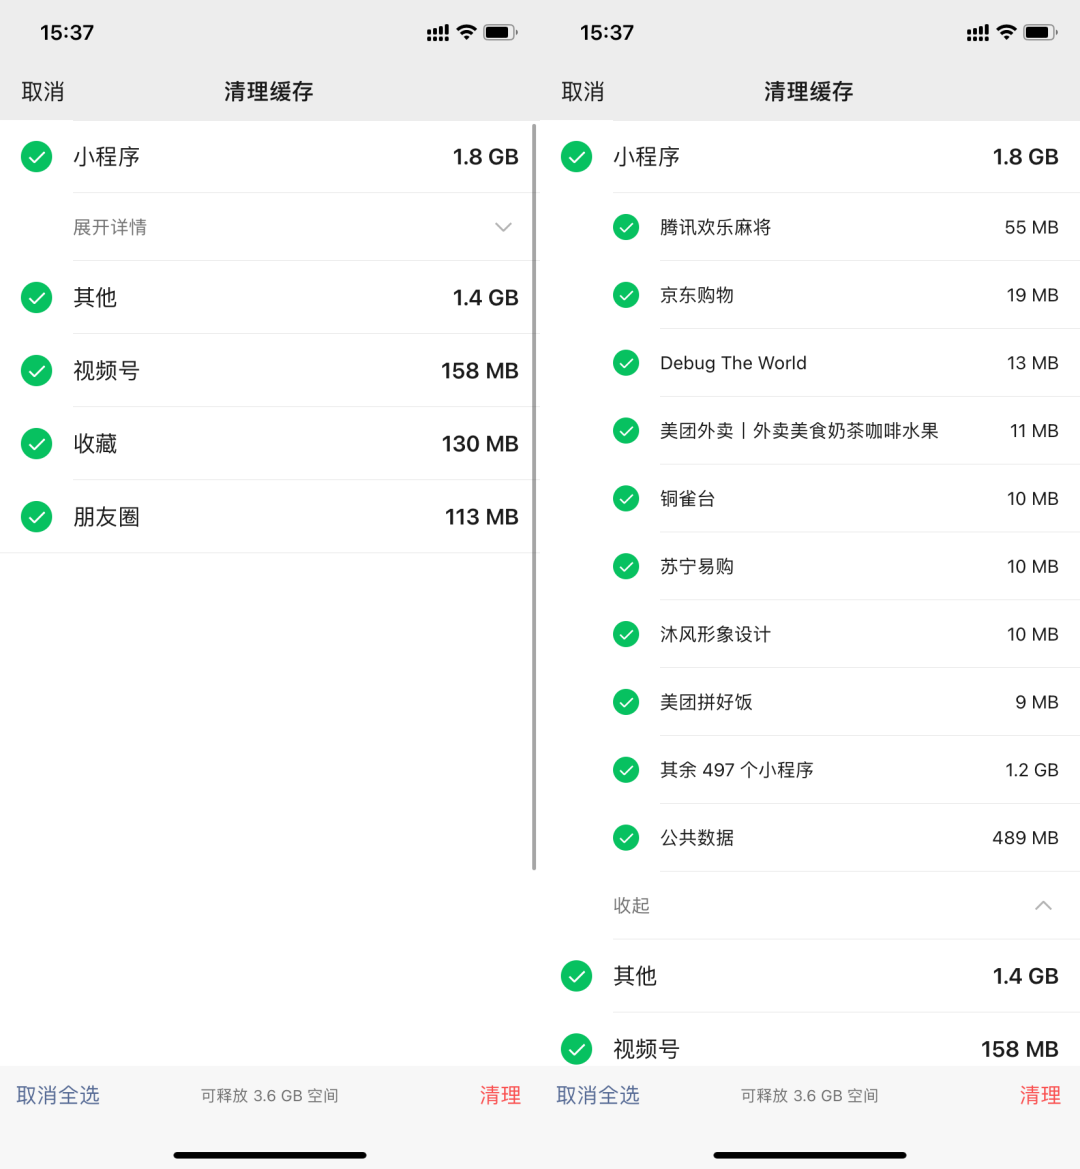Deselect the 京东购物 mini program

pyautogui.click(x=626, y=295)
